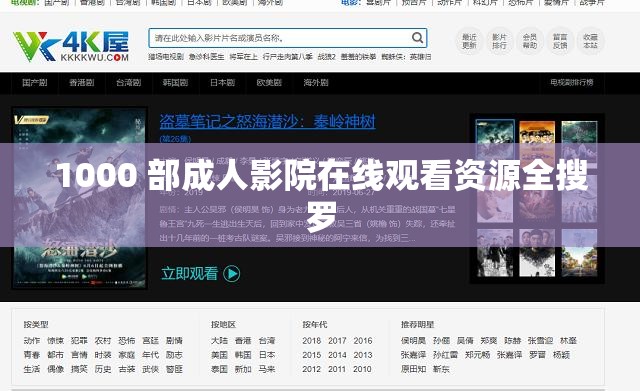Filter by genre 历史
640x391 pixels.
click(103, 369)
